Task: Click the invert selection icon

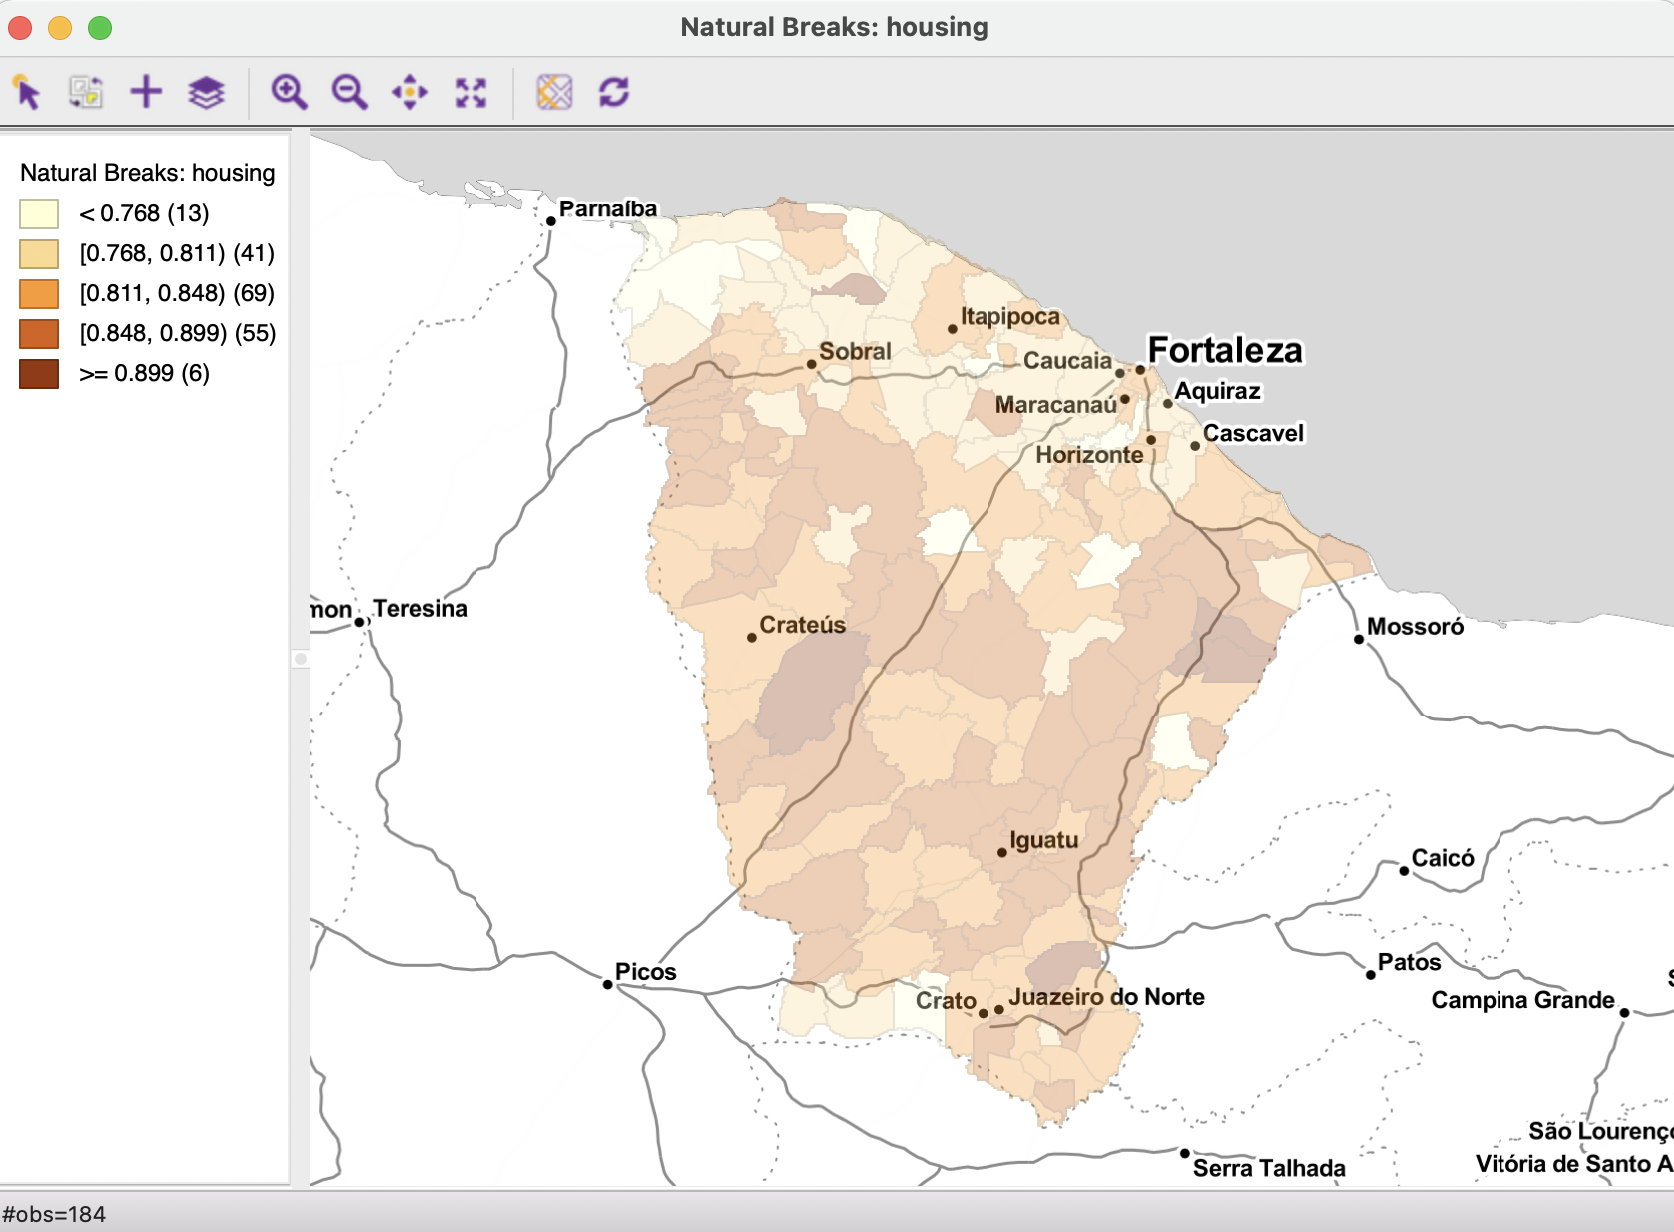Action: coord(86,92)
